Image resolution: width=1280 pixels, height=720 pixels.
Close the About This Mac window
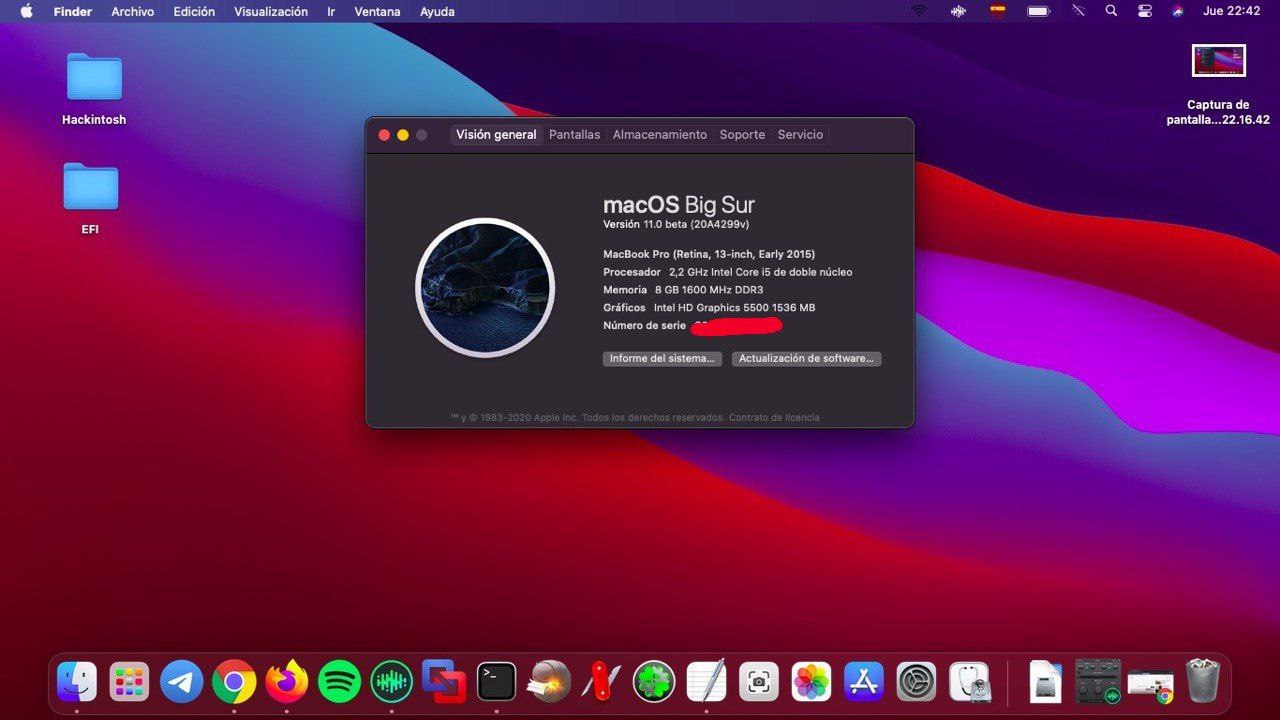(384, 135)
